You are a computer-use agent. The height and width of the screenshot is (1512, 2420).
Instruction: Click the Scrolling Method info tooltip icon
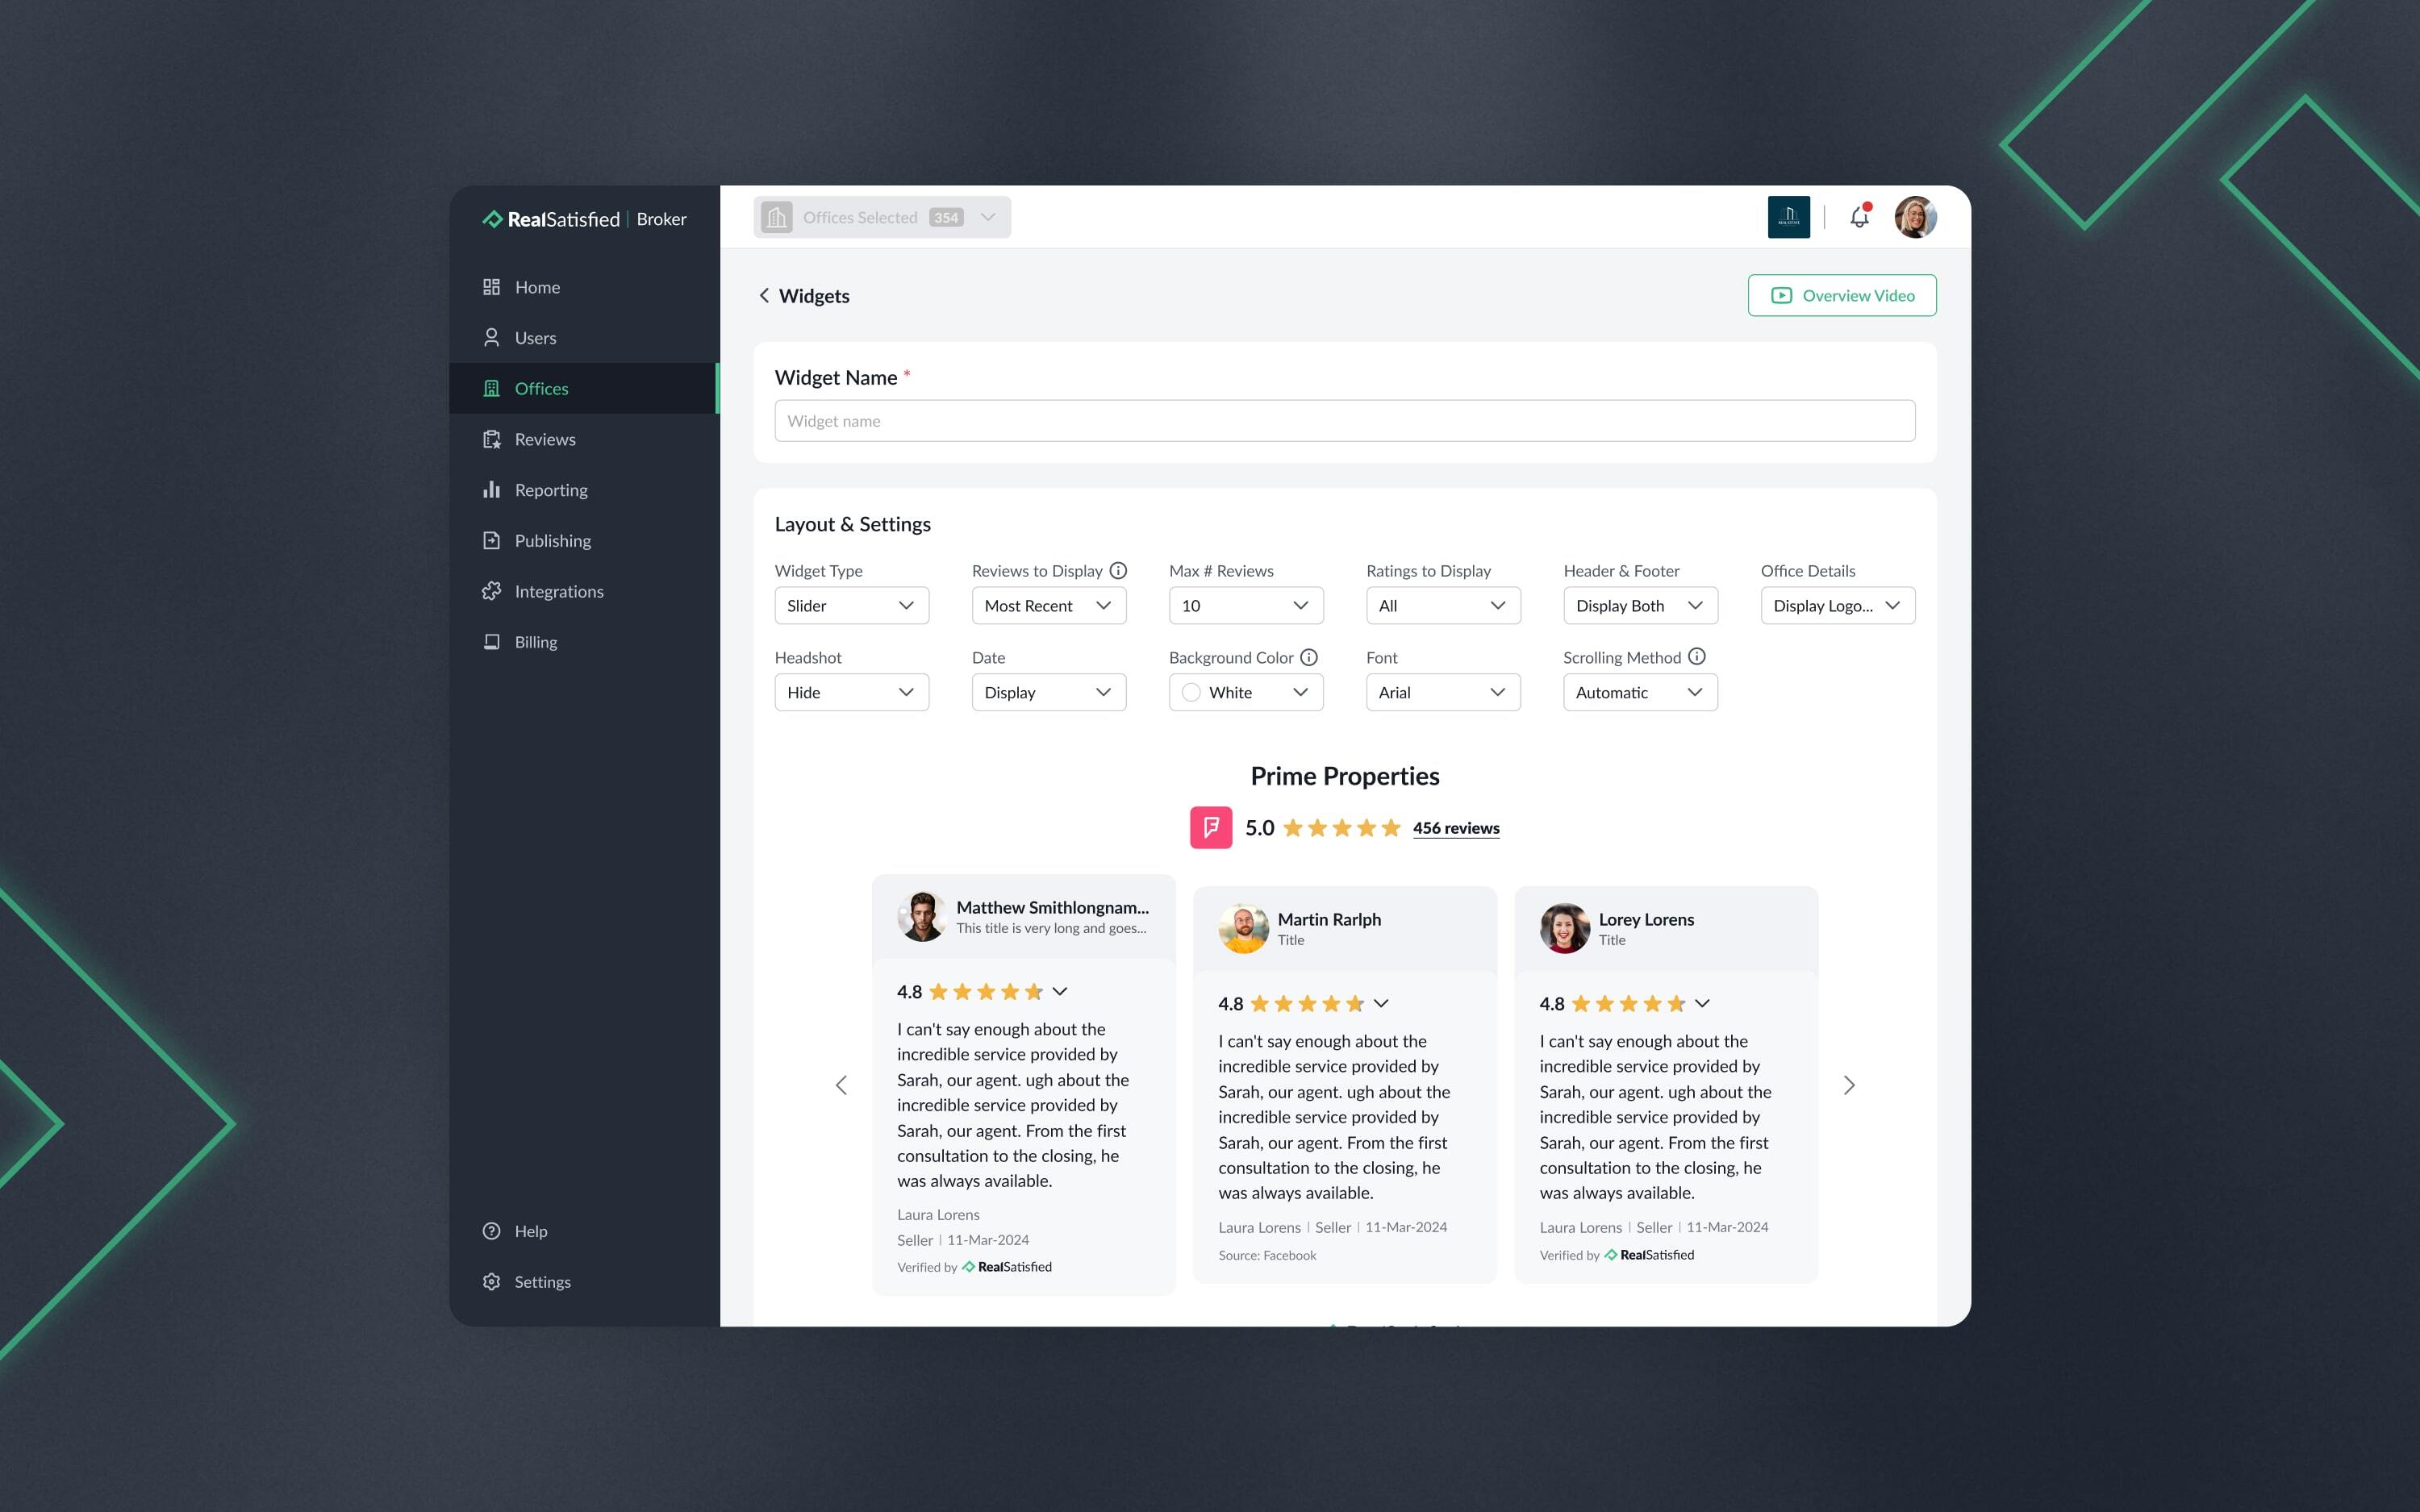coord(1697,657)
